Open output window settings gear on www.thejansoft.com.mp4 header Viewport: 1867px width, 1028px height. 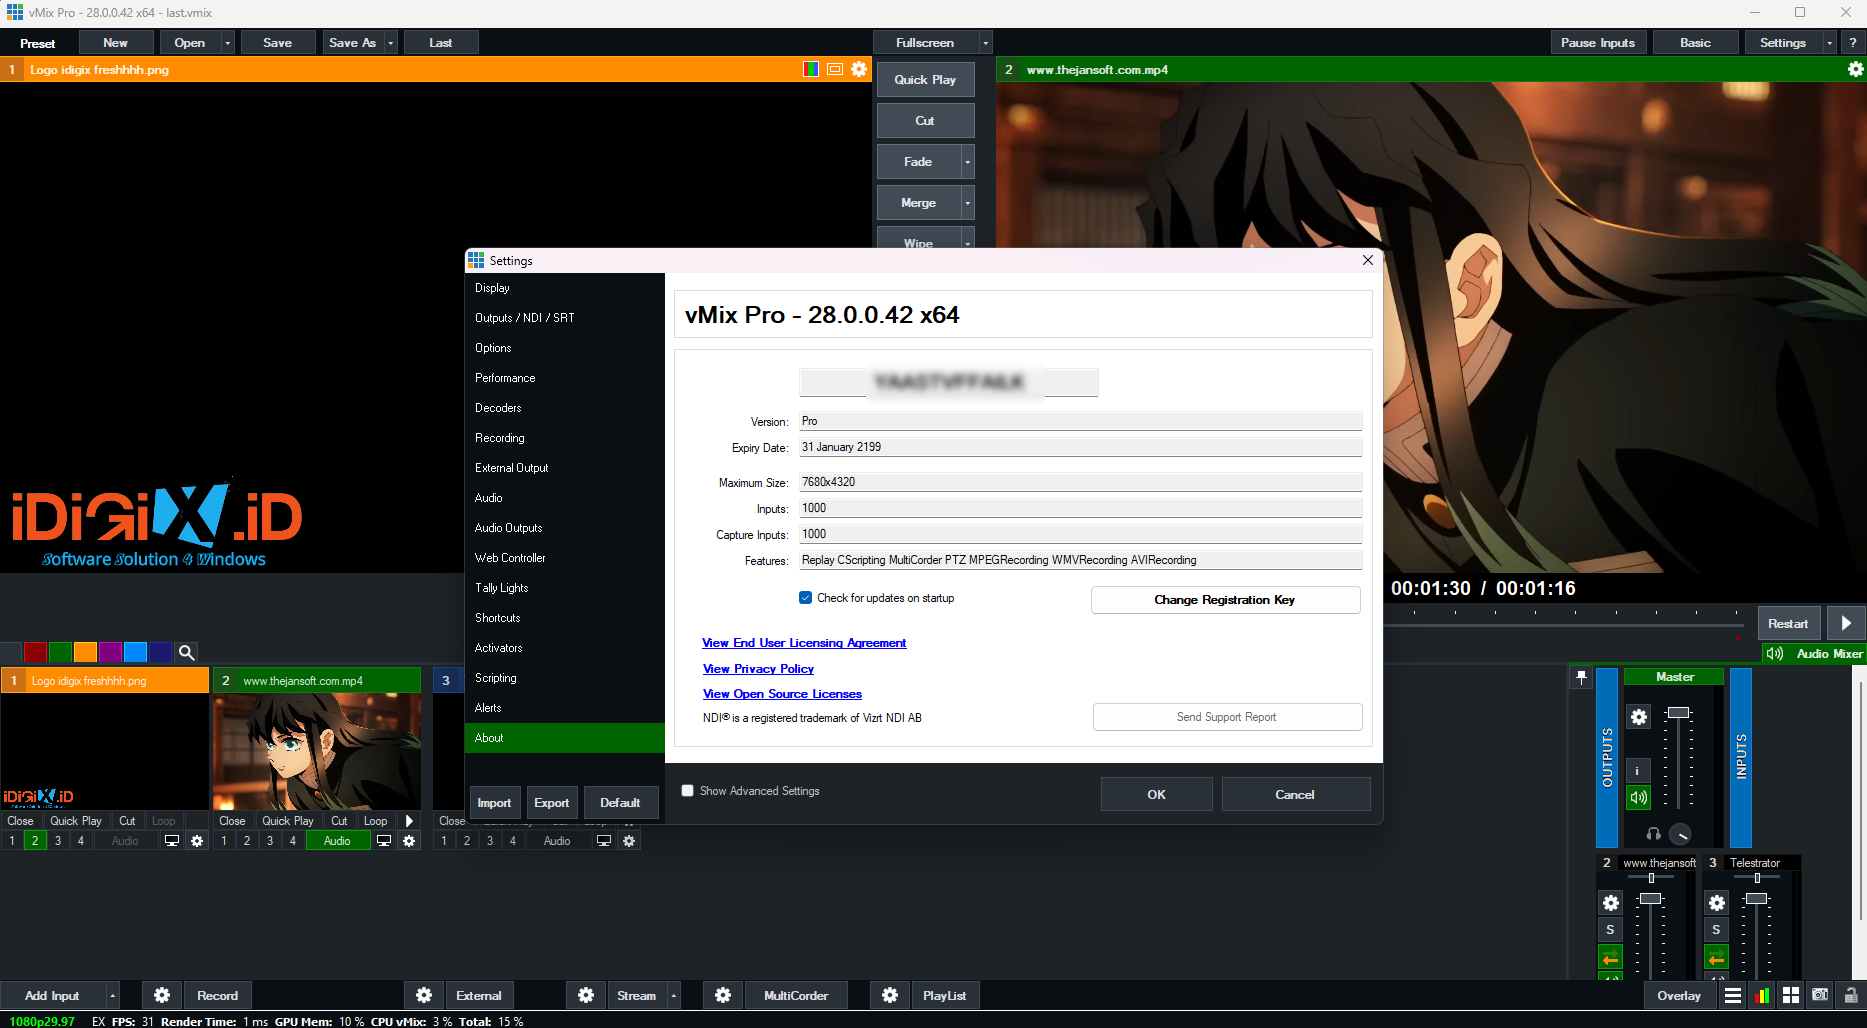(x=1855, y=69)
